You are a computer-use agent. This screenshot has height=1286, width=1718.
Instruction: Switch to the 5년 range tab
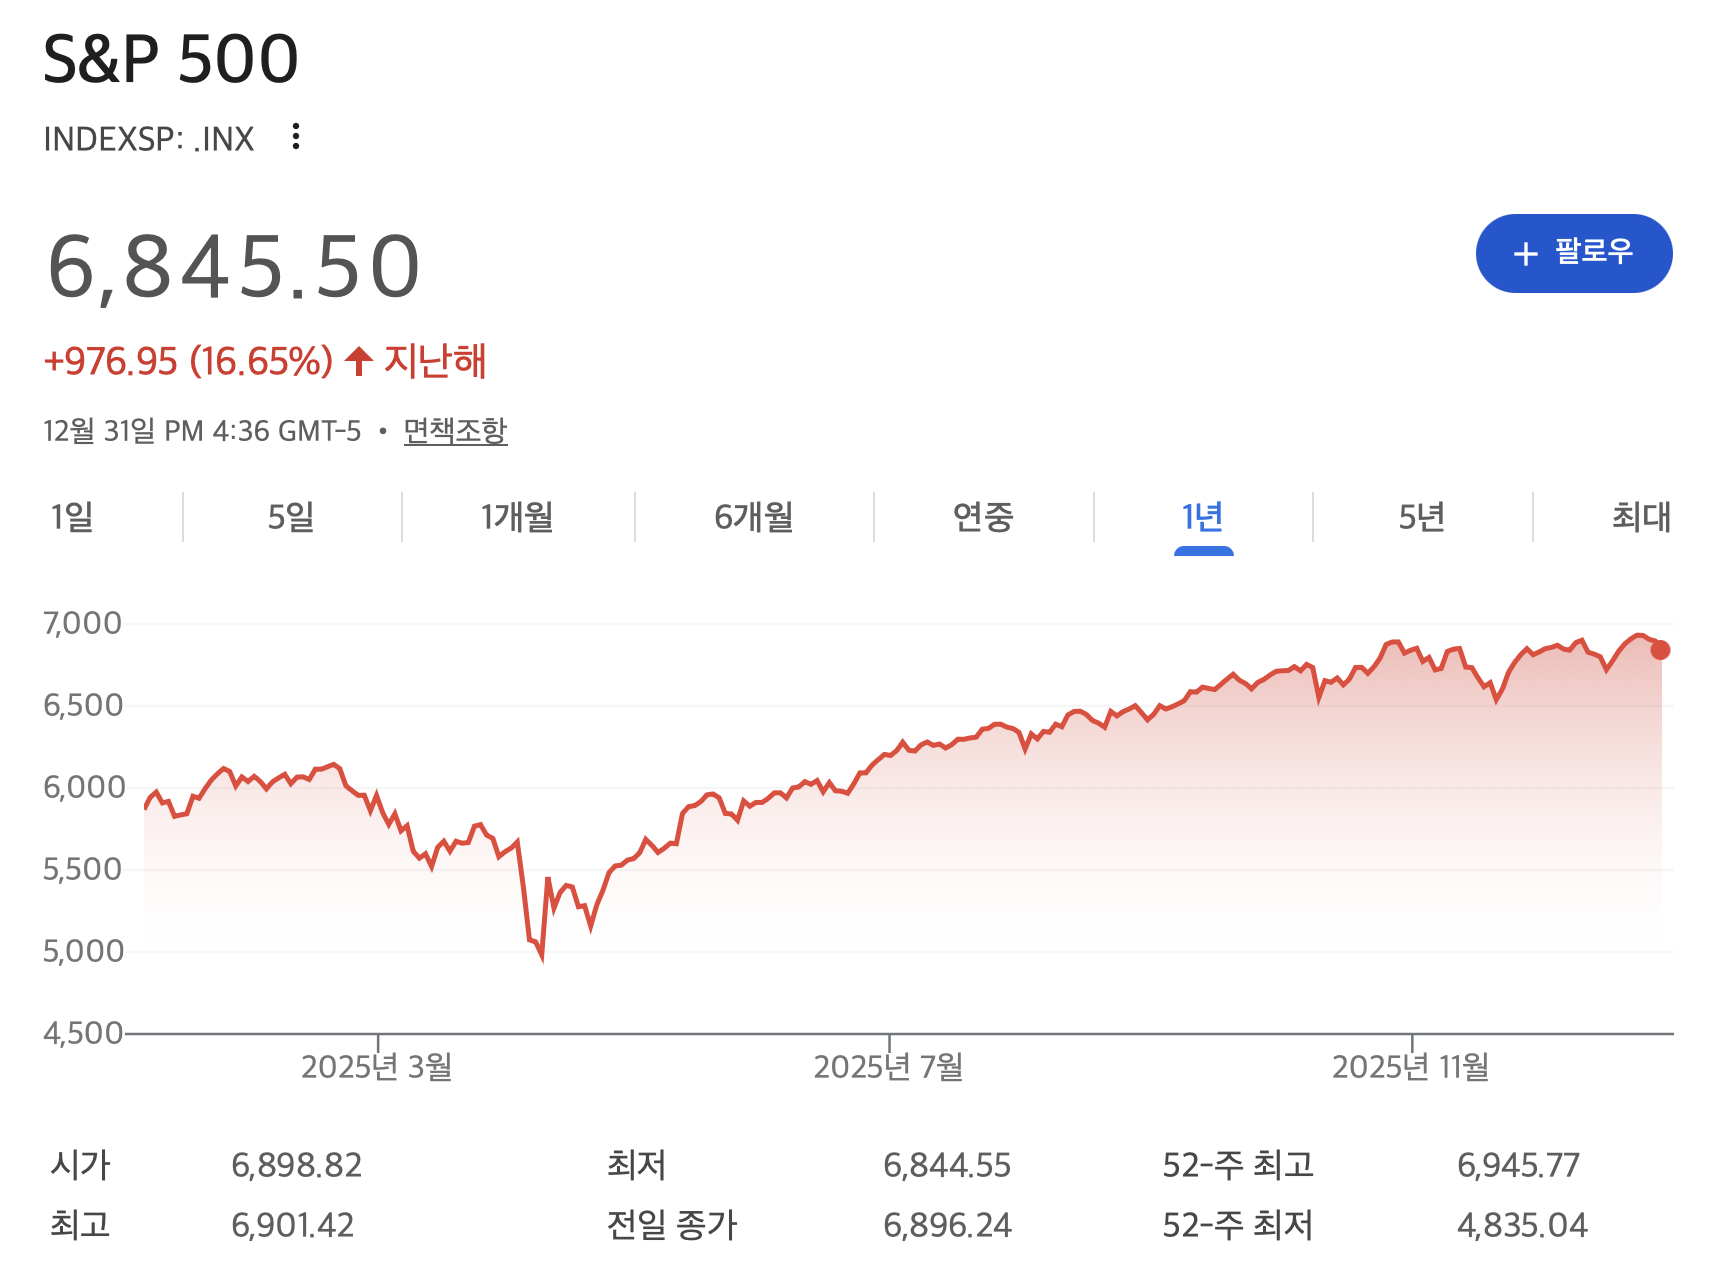pyautogui.click(x=1421, y=517)
